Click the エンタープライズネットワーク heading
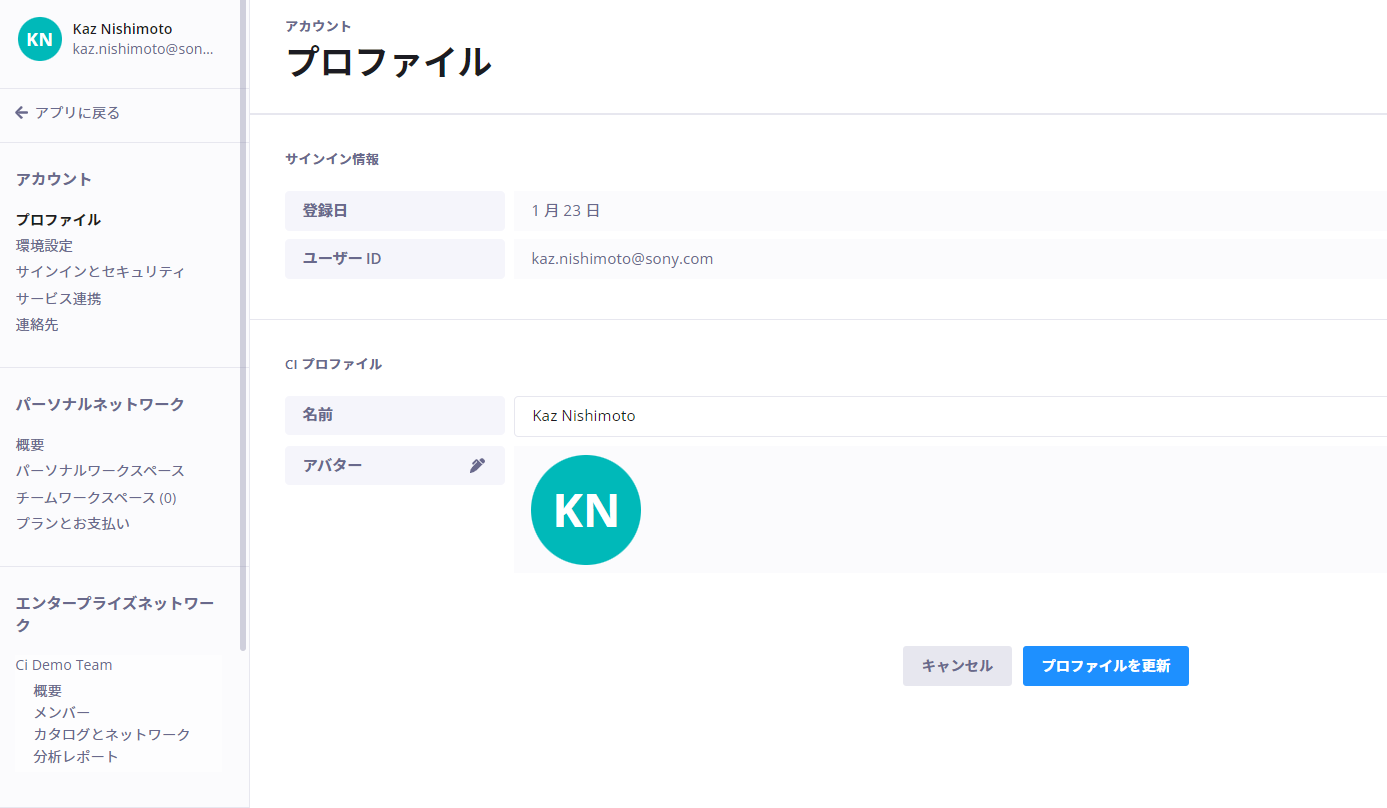The width and height of the screenshot is (1387, 808). pyautogui.click(x=115, y=615)
